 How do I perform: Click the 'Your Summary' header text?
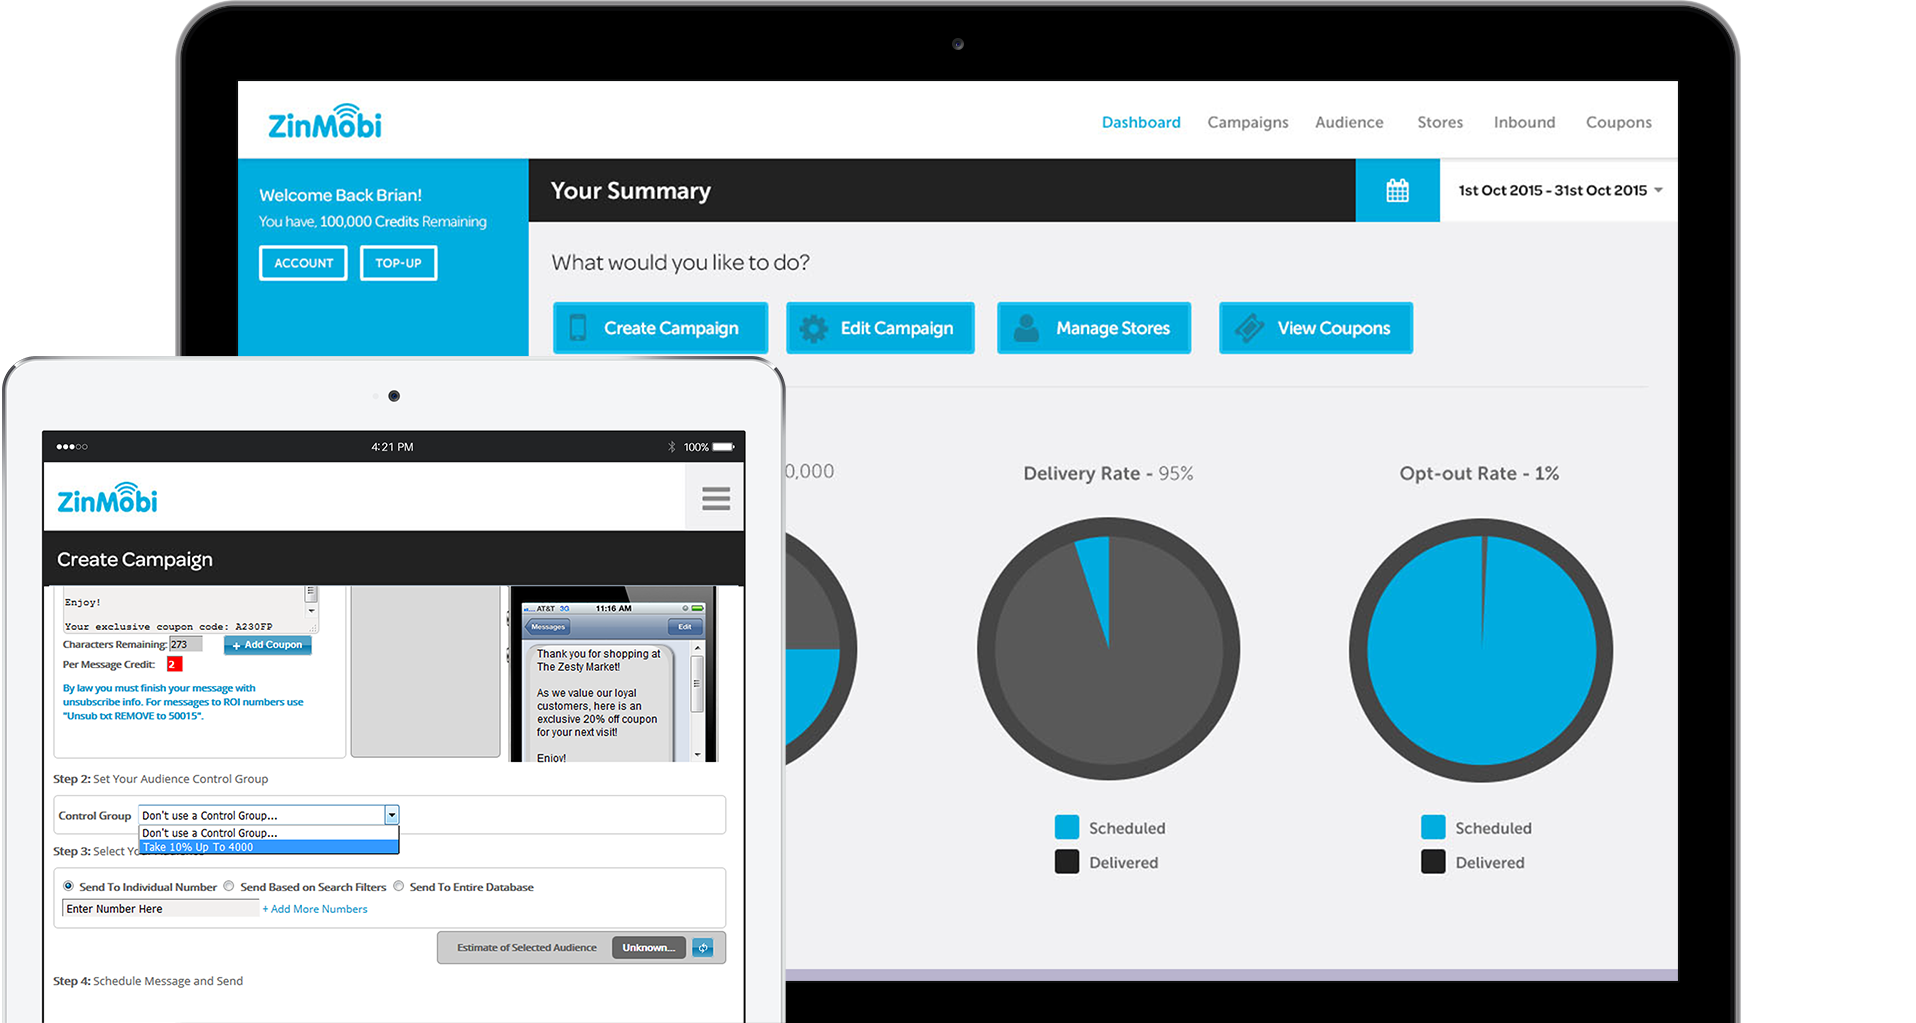point(631,190)
